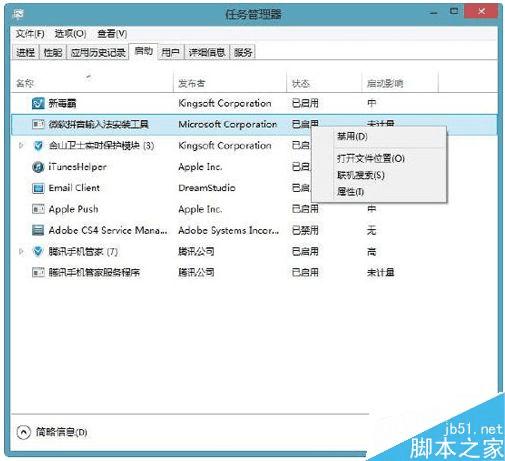Click 高 impact value in 腾讯手机管家 row
The width and height of the screenshot is (505, 461).
click(x=371, y=252)
